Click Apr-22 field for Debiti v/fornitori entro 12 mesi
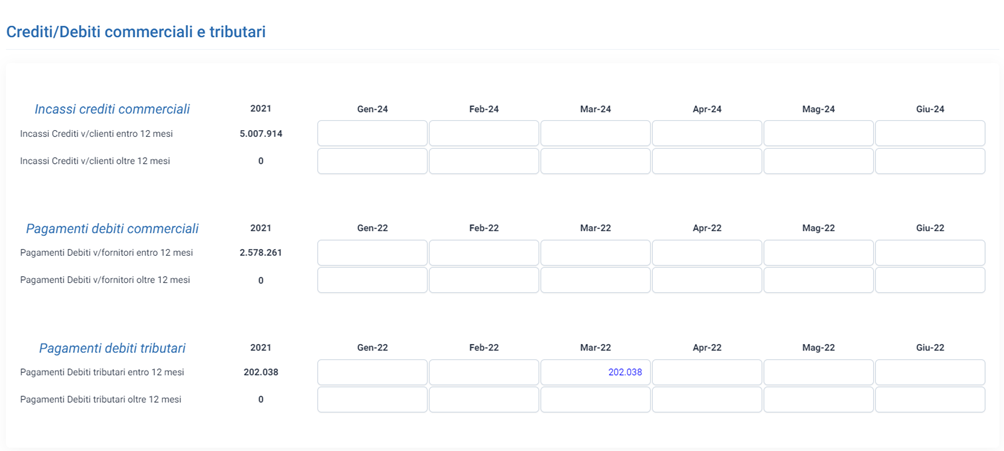 tap(707, 252)
